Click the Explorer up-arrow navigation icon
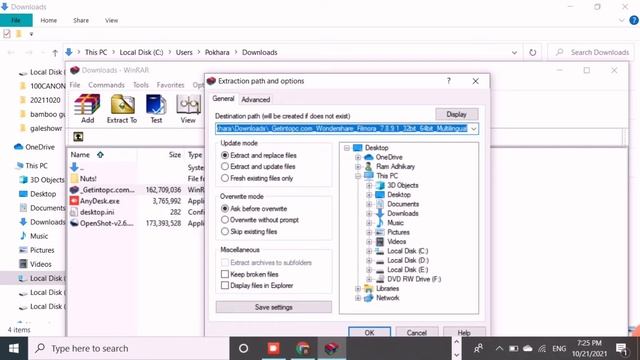The width and height of the screenshot is (640, 360). [x=55, y=52]
